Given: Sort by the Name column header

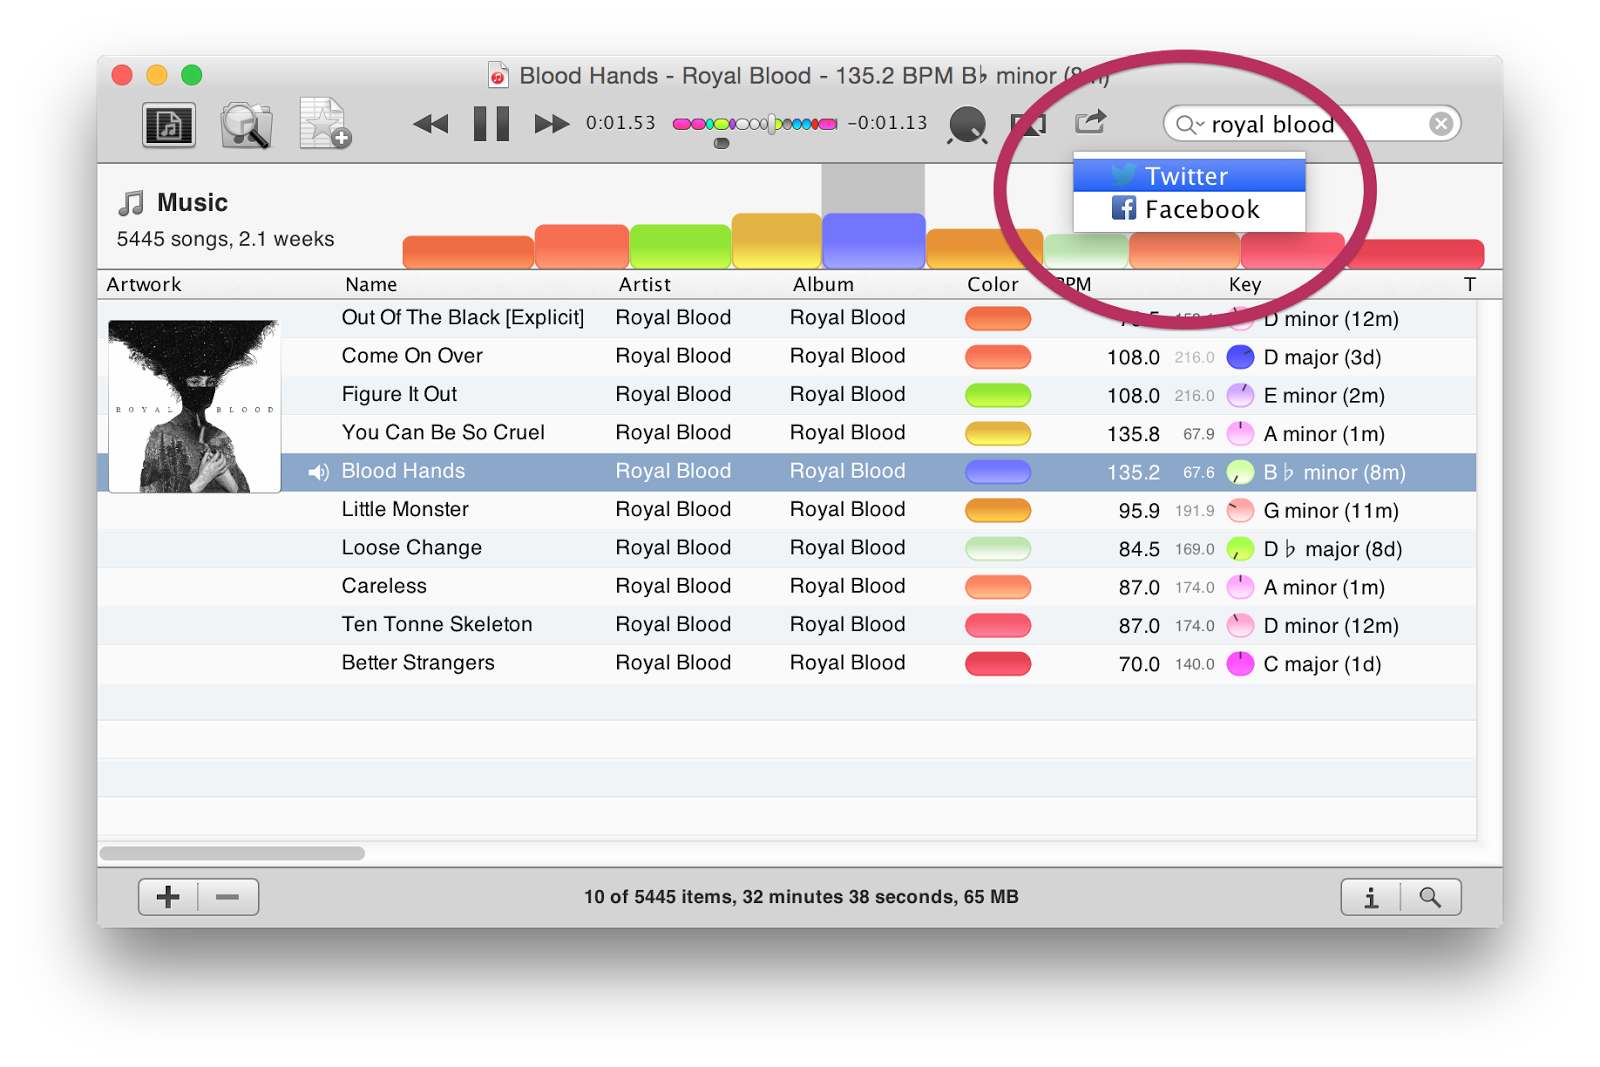Looking at the screenshot, I should click(371, 285).
